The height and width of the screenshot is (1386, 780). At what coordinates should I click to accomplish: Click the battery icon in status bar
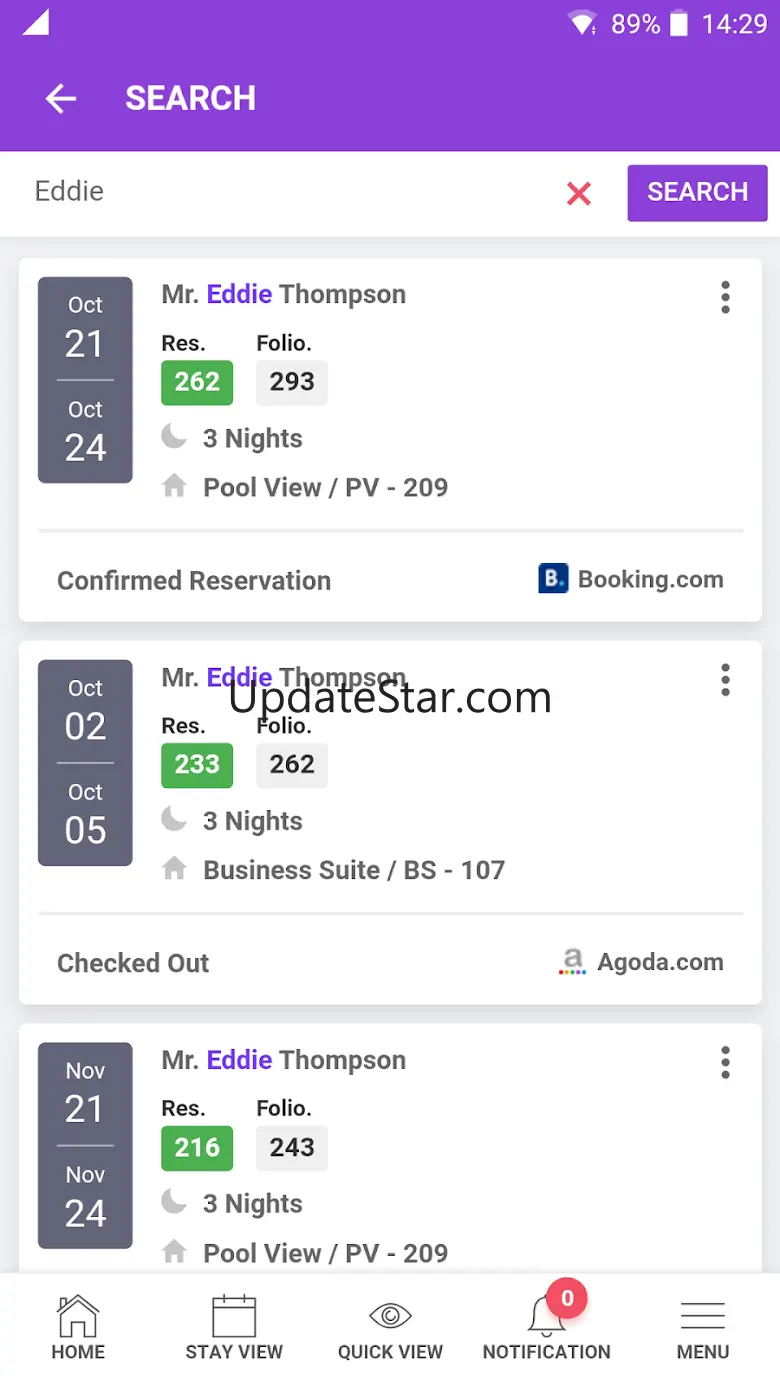point(679,24)
